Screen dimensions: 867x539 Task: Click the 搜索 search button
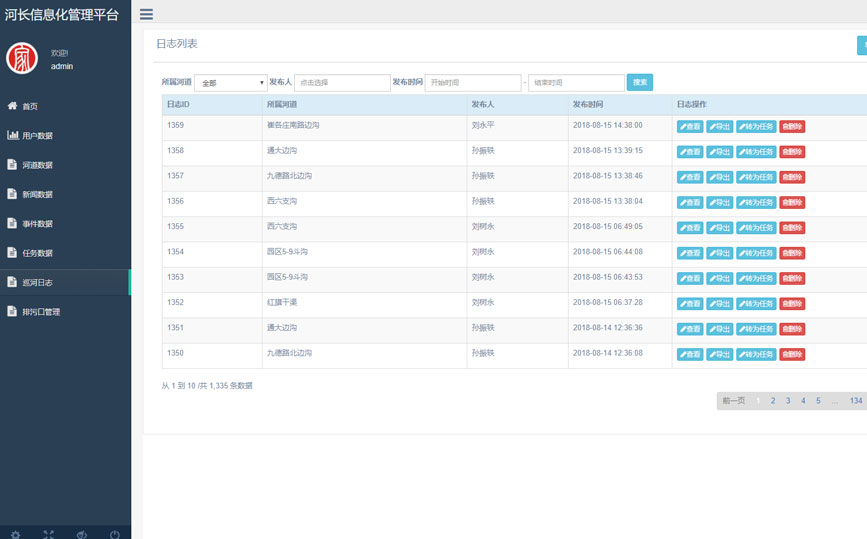640,82
